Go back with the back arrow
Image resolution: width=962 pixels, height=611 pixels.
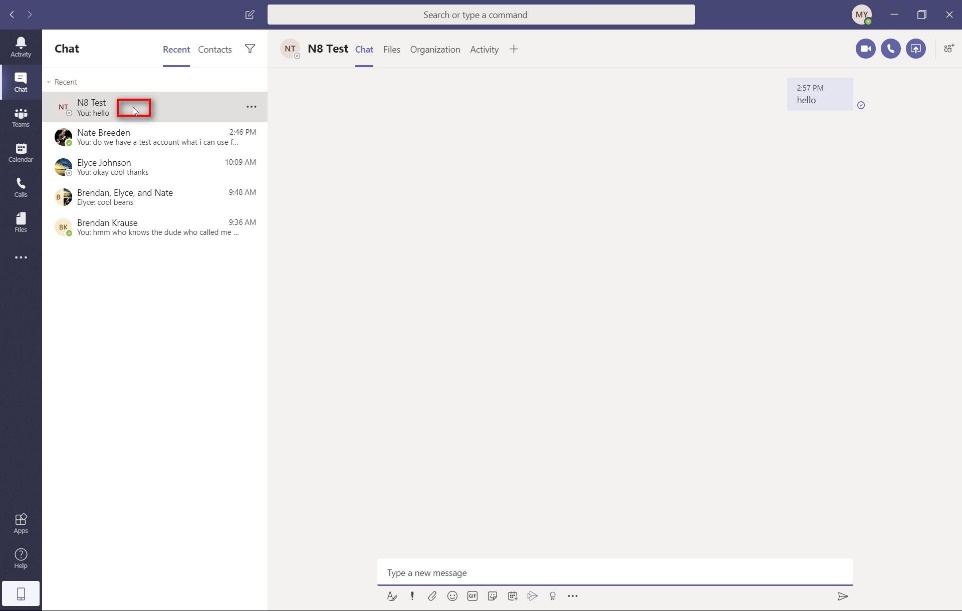(12, 14)
